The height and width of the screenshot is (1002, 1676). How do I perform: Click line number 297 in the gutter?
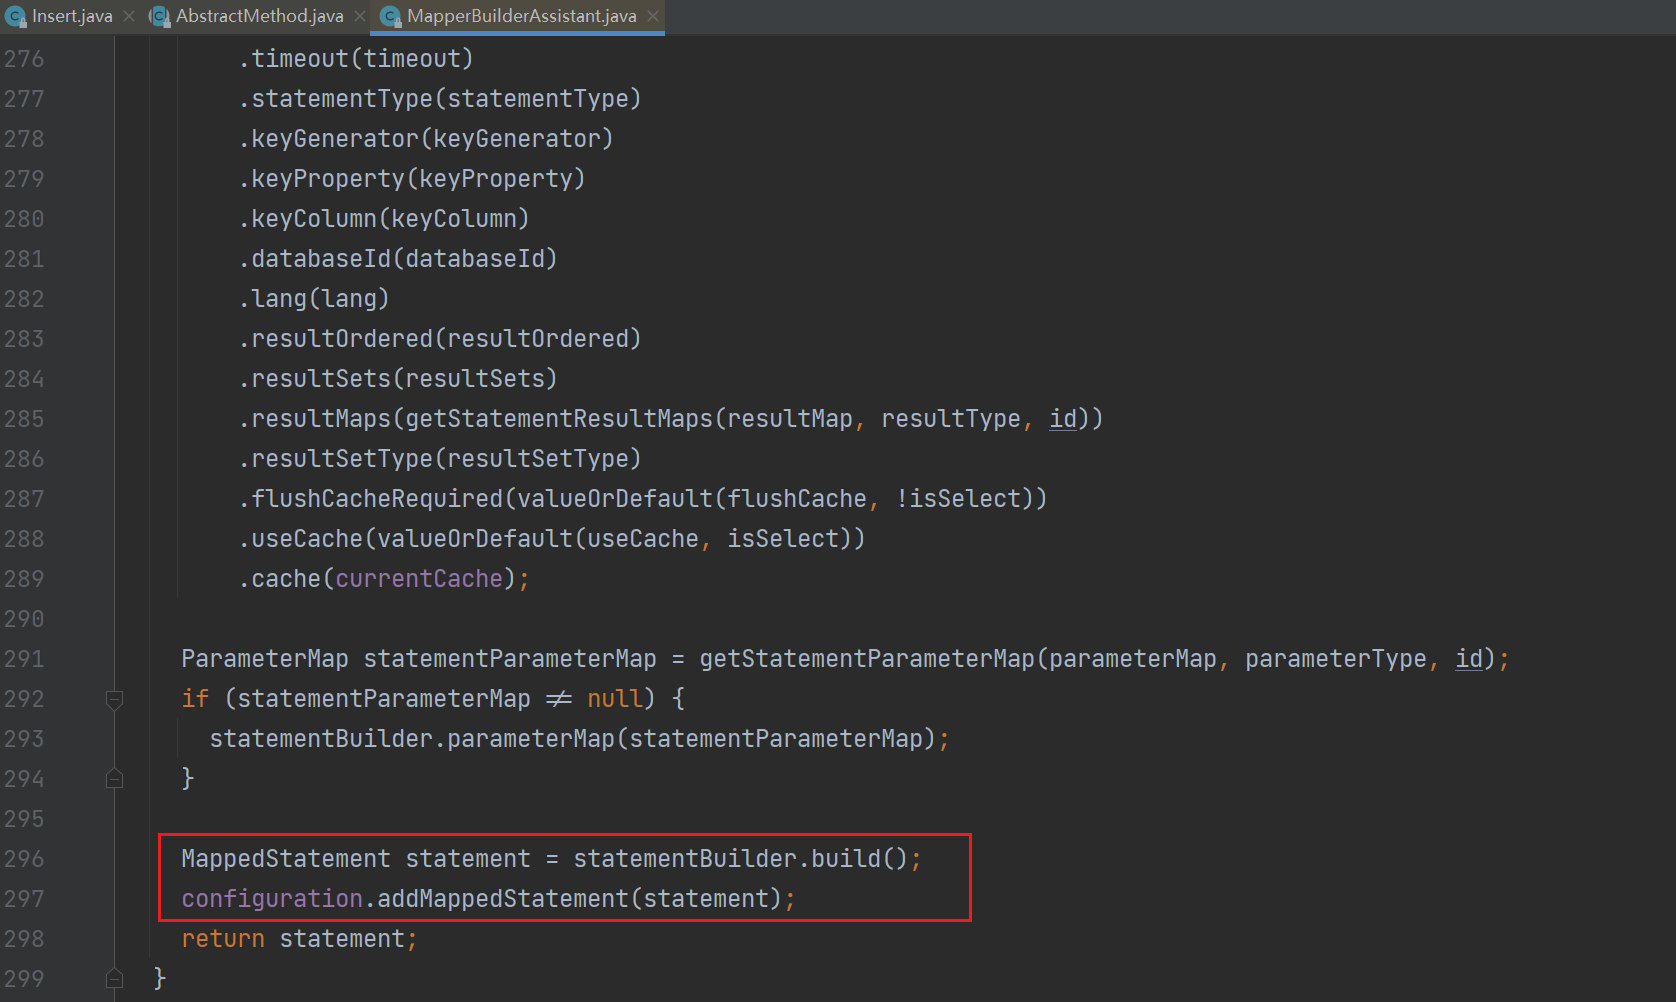24,899
